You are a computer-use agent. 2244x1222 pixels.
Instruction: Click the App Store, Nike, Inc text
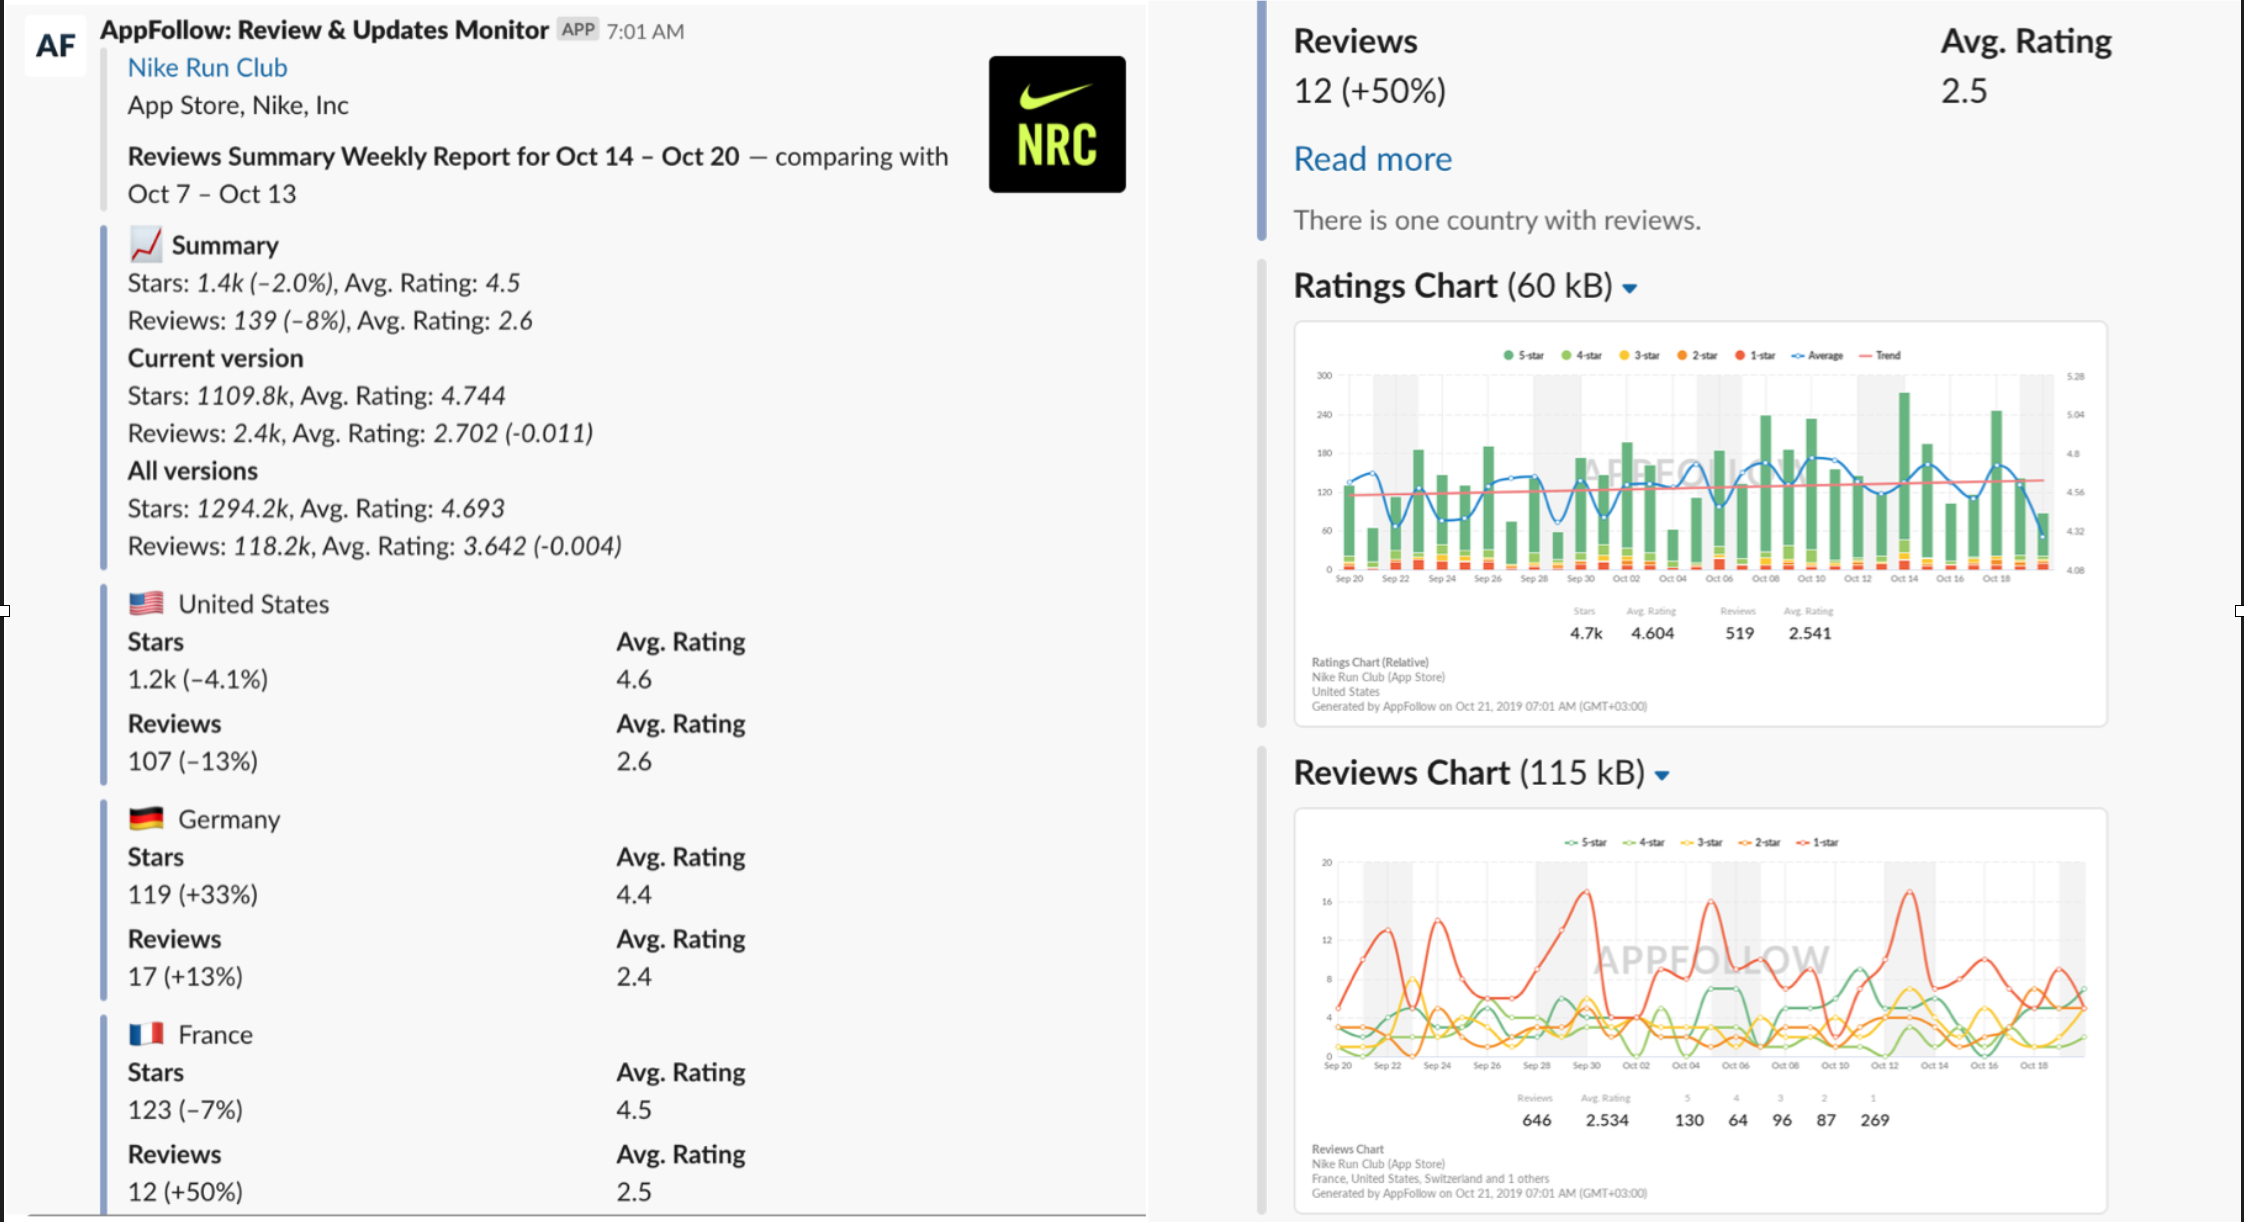coord(238,105)
